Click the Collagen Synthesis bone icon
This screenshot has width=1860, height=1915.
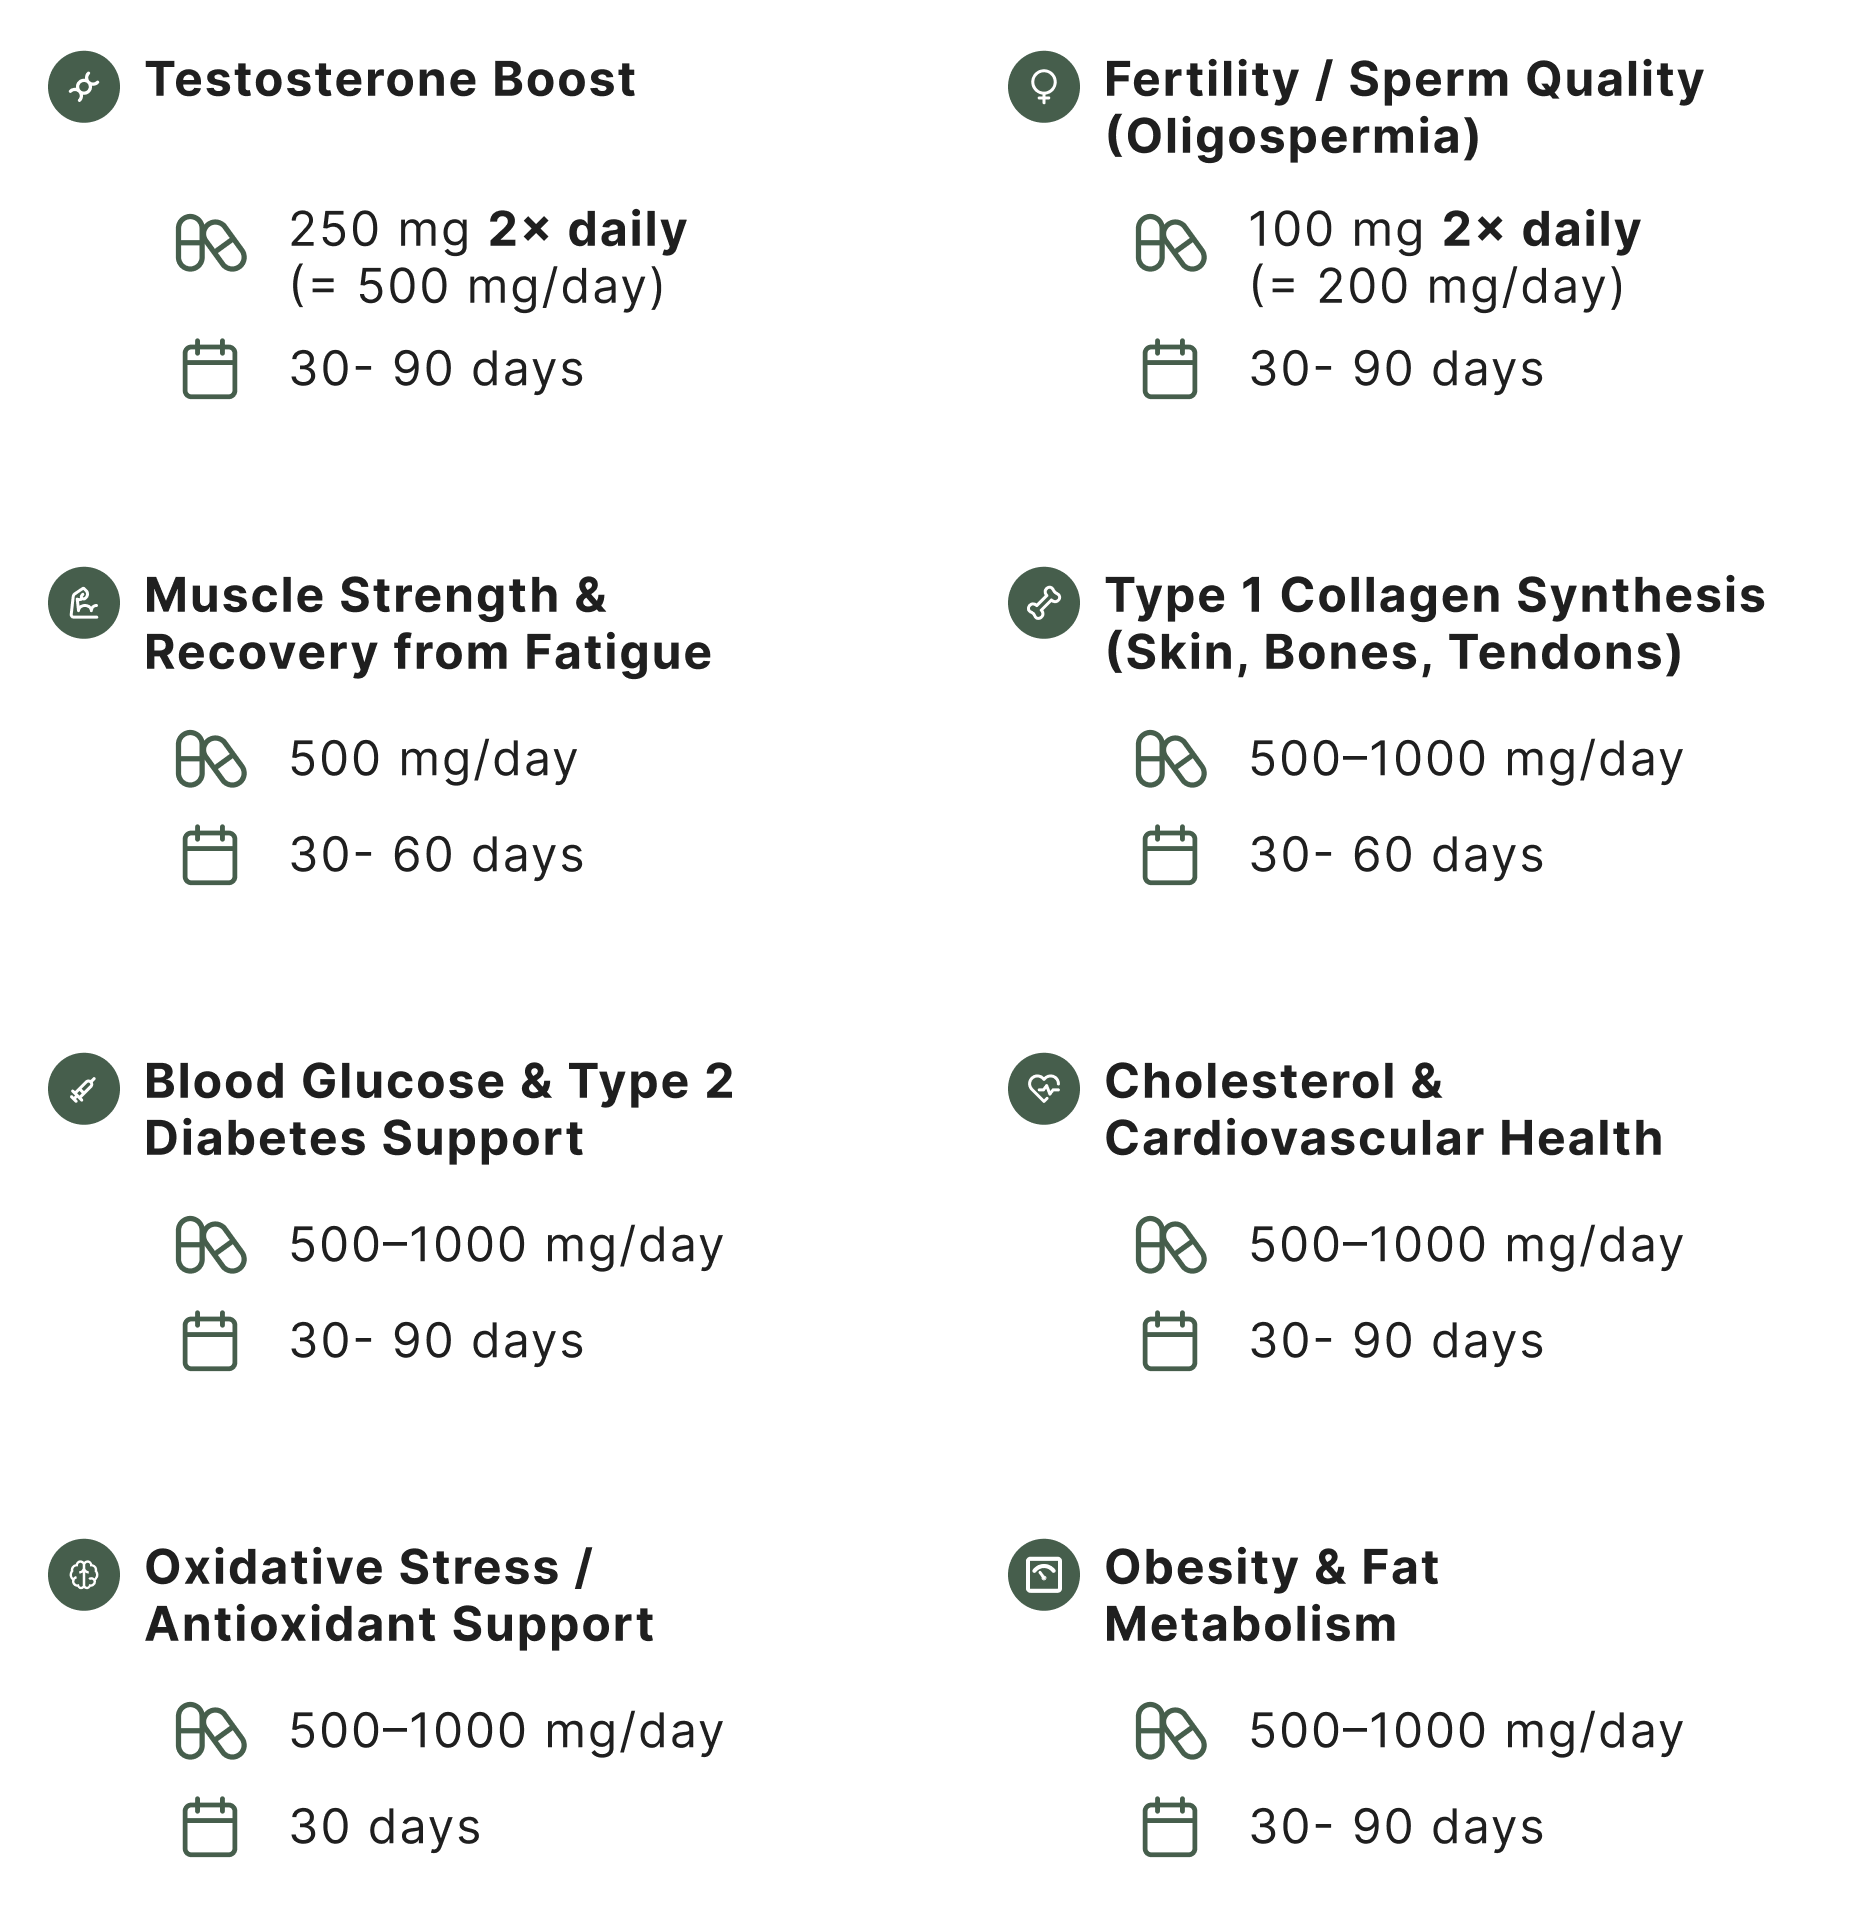[x=1044, y=603]
